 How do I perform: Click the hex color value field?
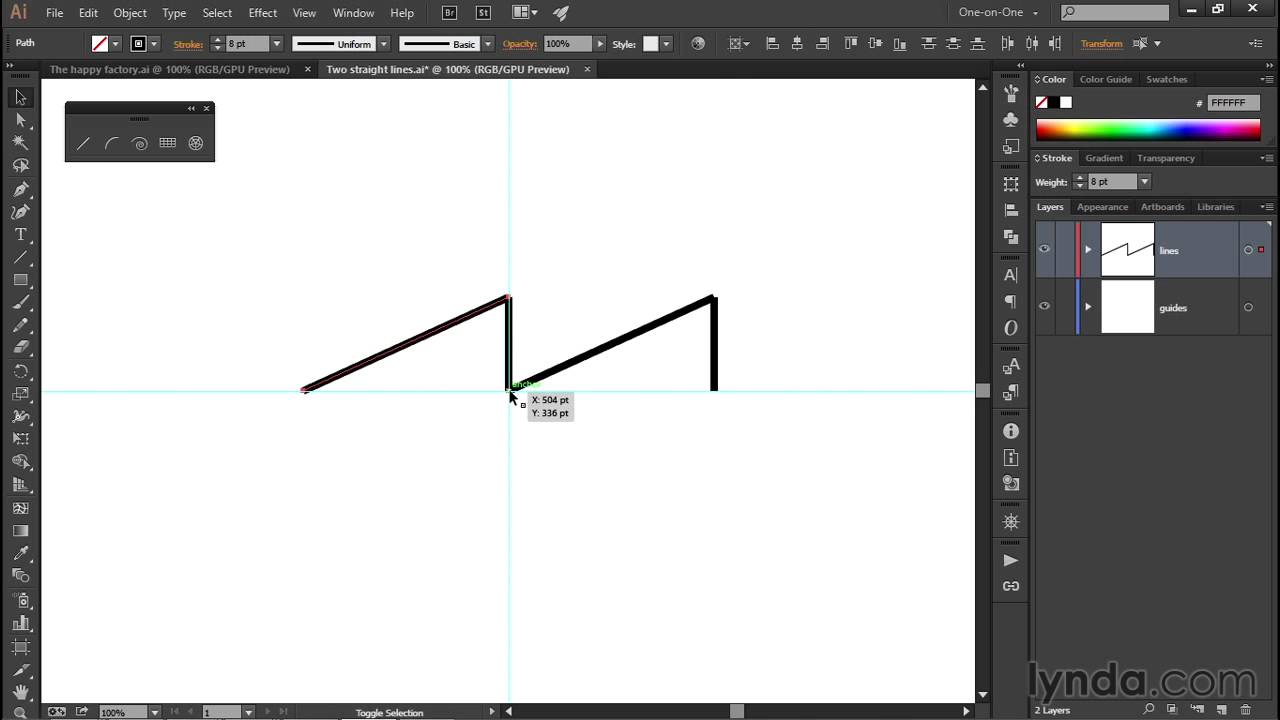[1234, 103]
